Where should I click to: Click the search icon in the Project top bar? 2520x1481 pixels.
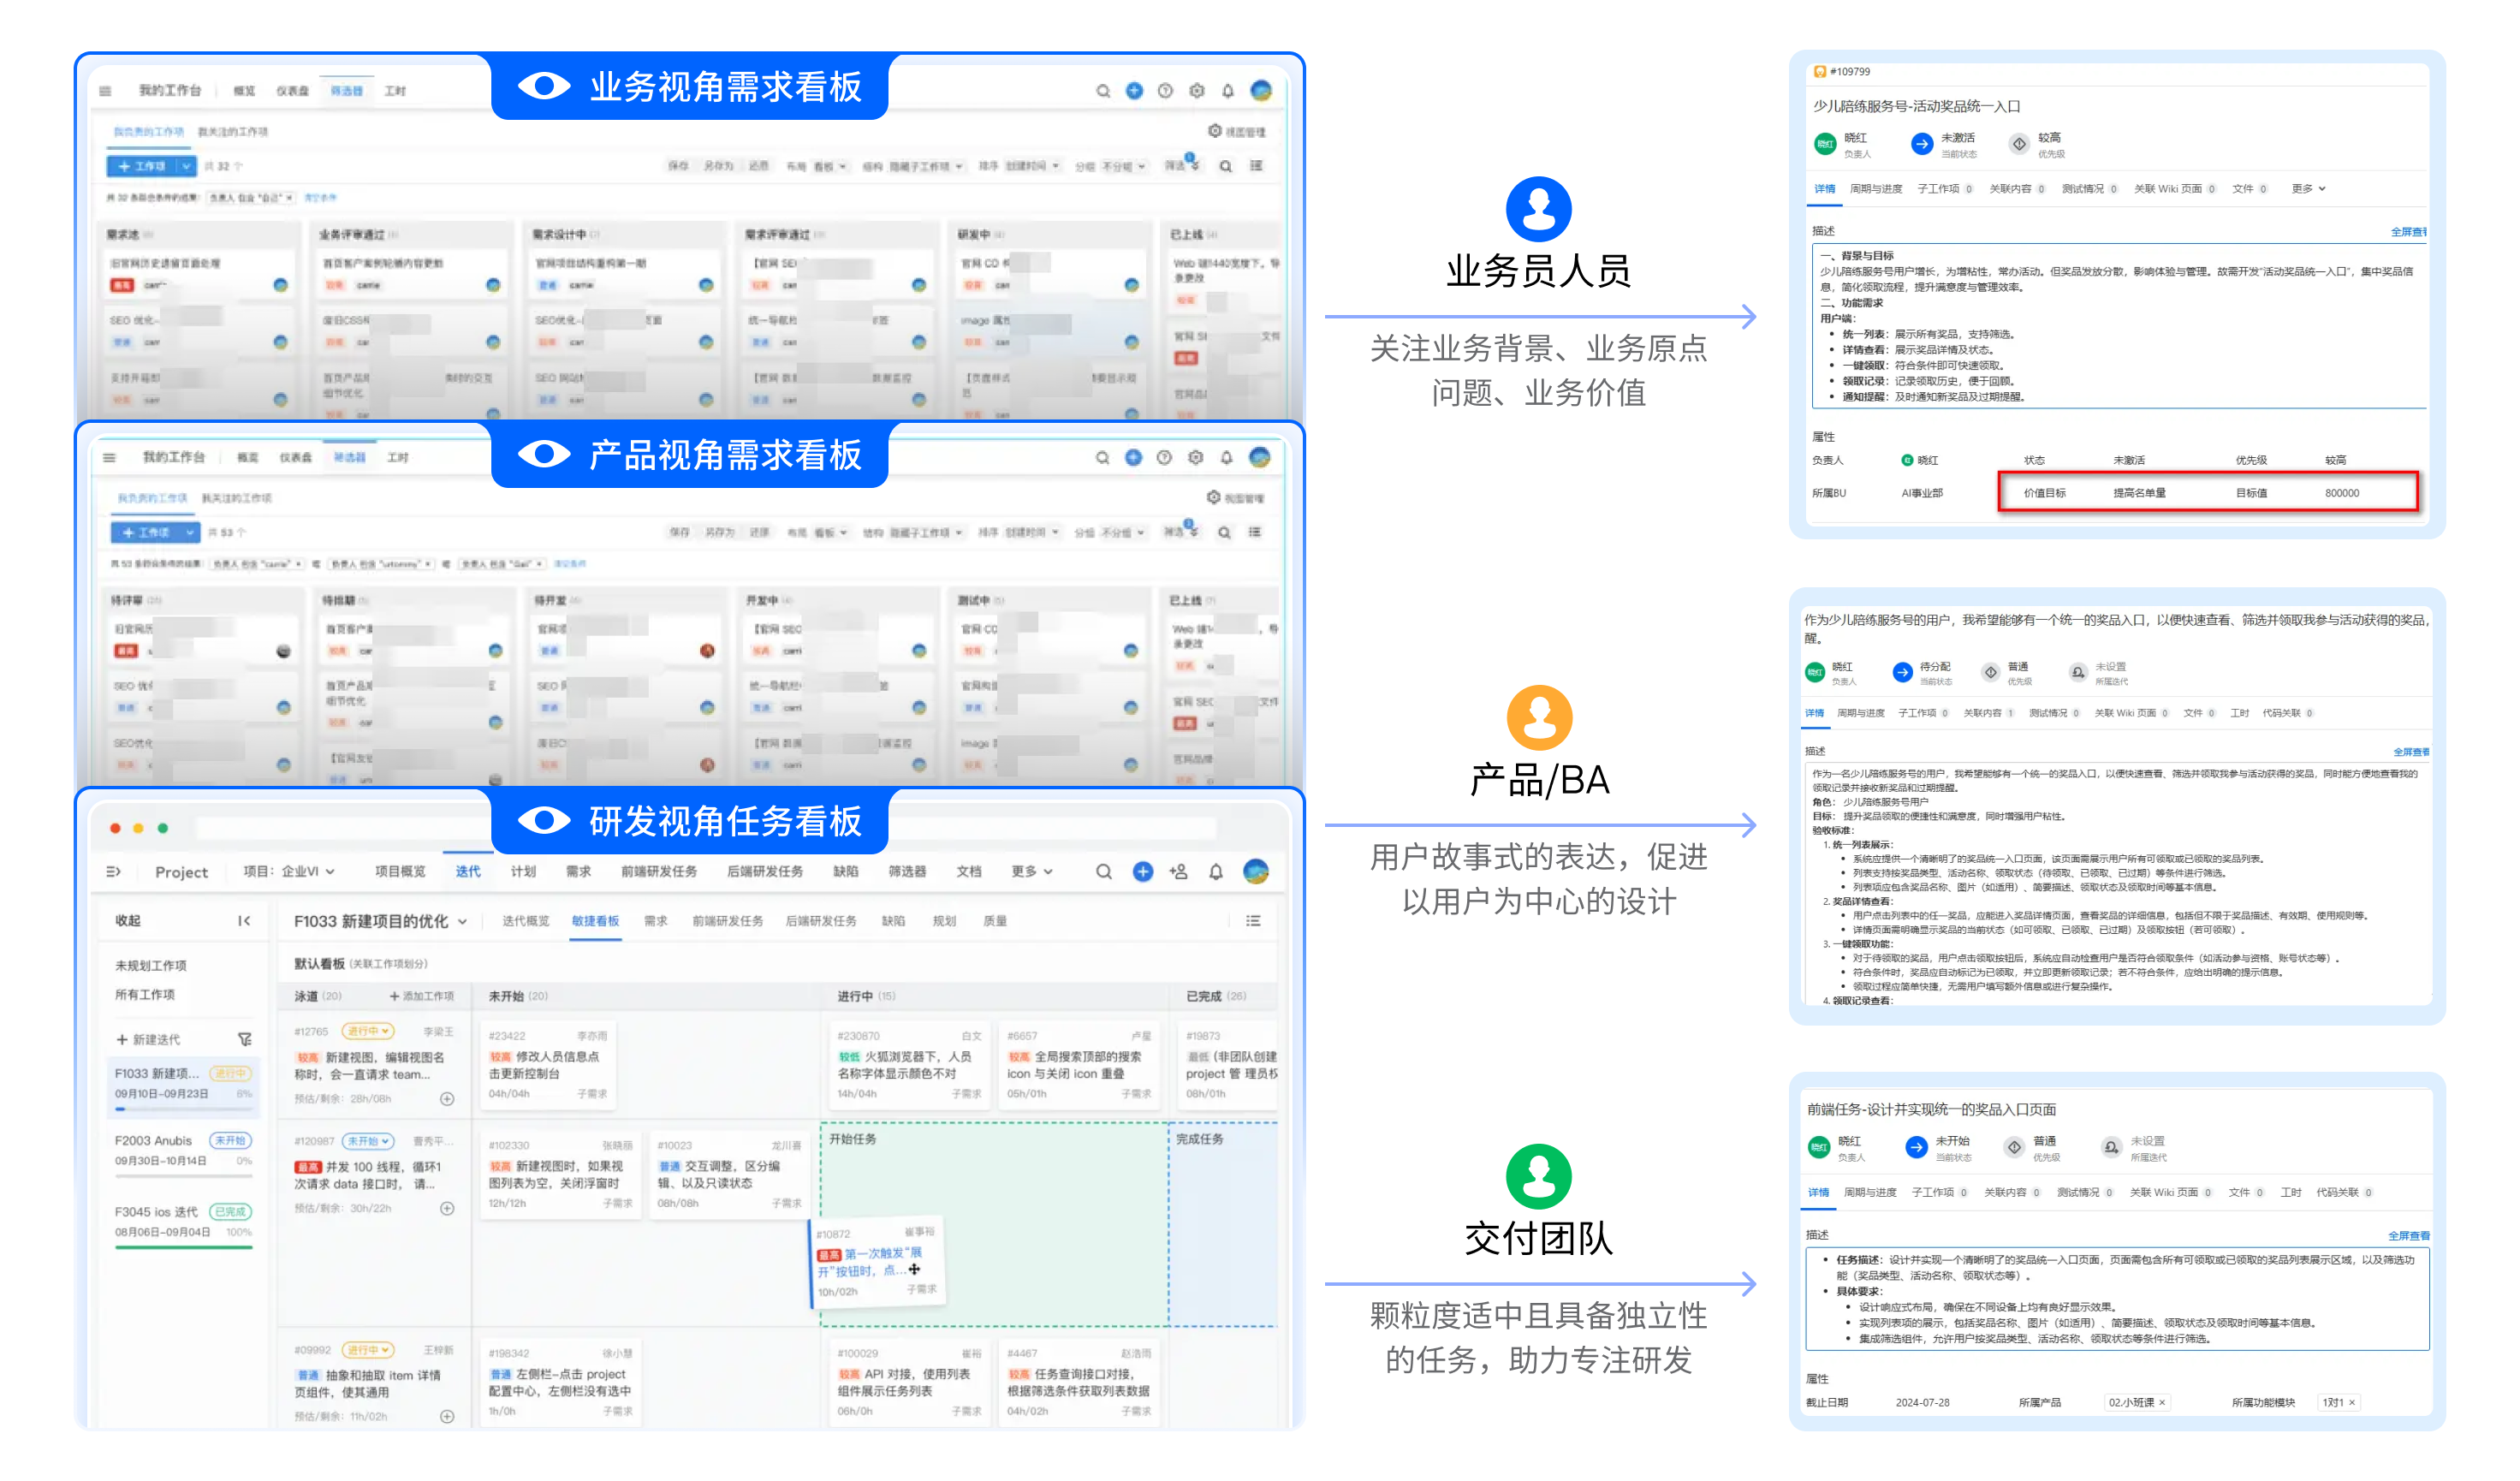coord(1103,872)
